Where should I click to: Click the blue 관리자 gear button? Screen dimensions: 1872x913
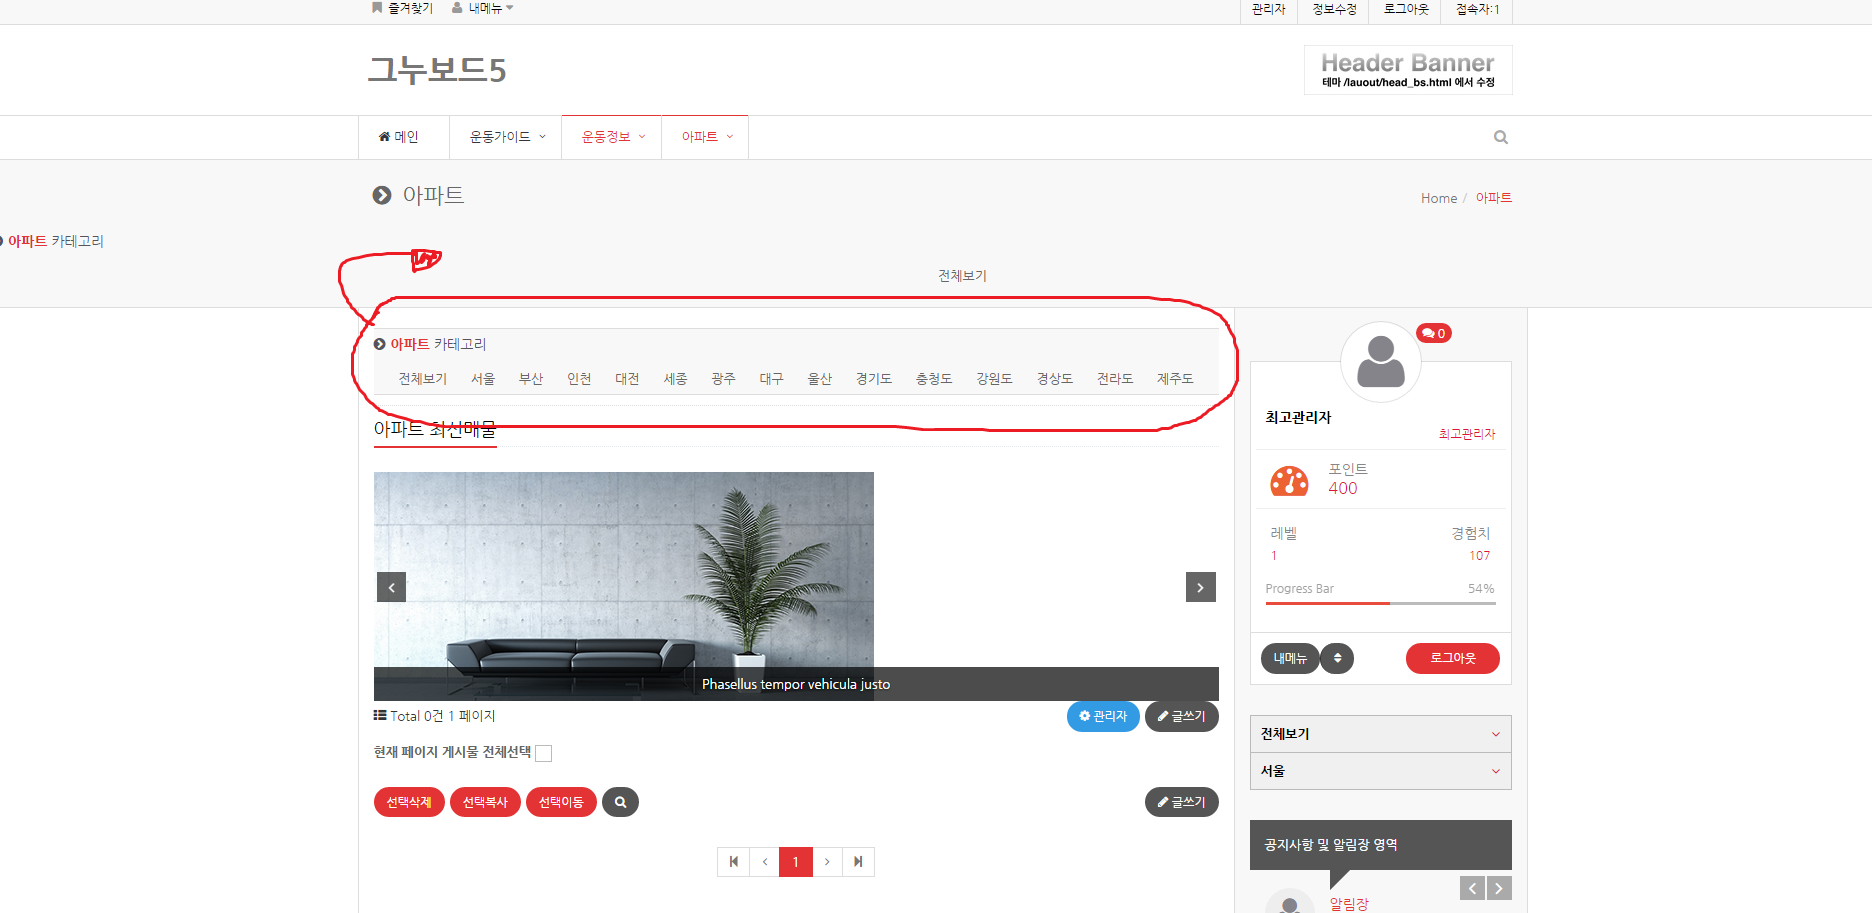click(x=1103, y=716)
